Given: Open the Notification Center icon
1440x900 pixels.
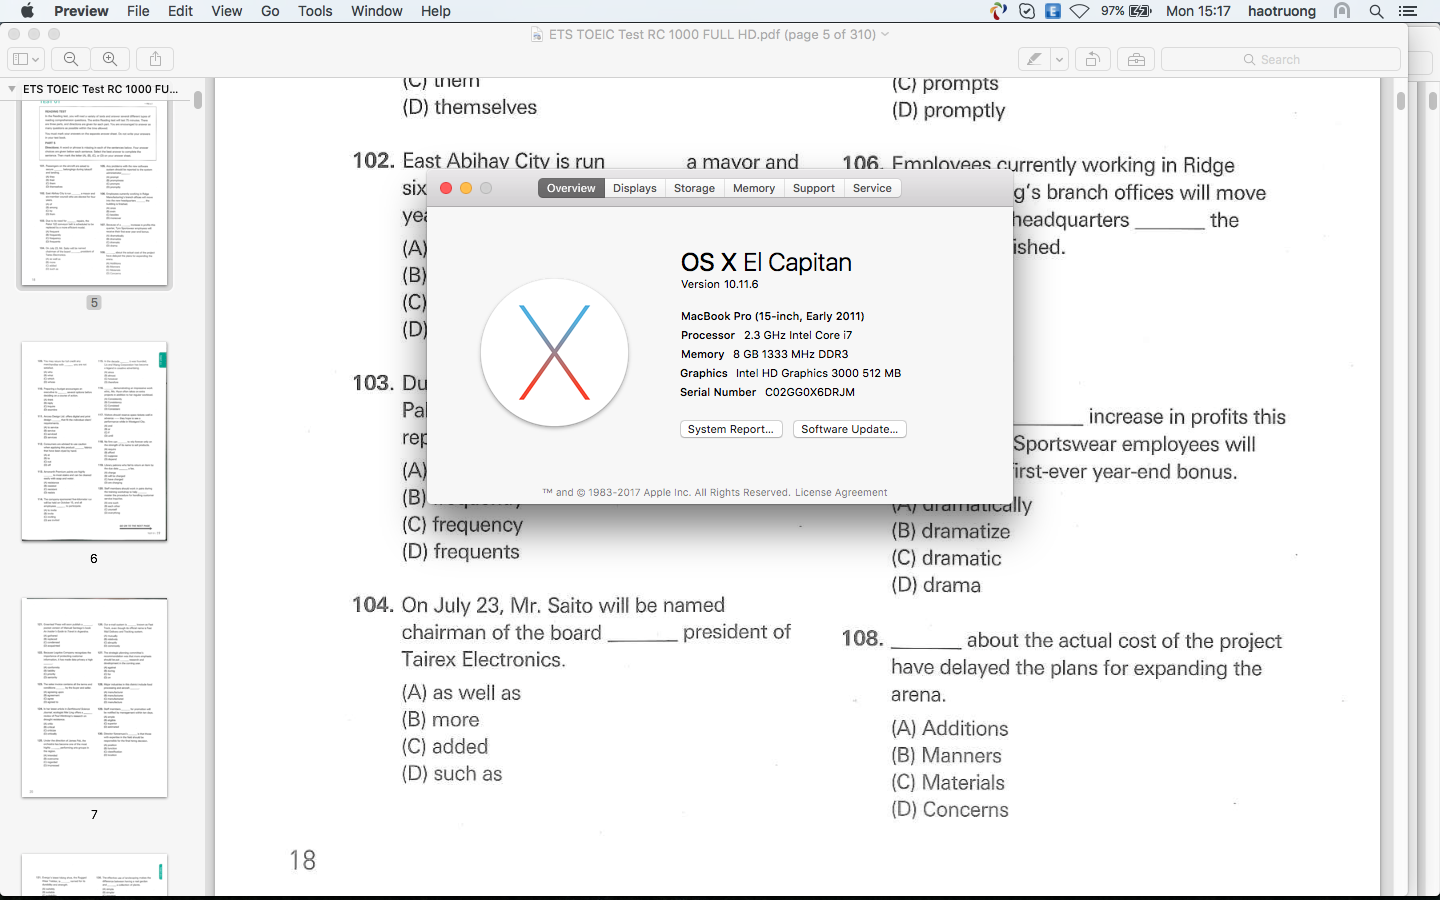Looking at the screenshot, I should tap(1408, 11).
